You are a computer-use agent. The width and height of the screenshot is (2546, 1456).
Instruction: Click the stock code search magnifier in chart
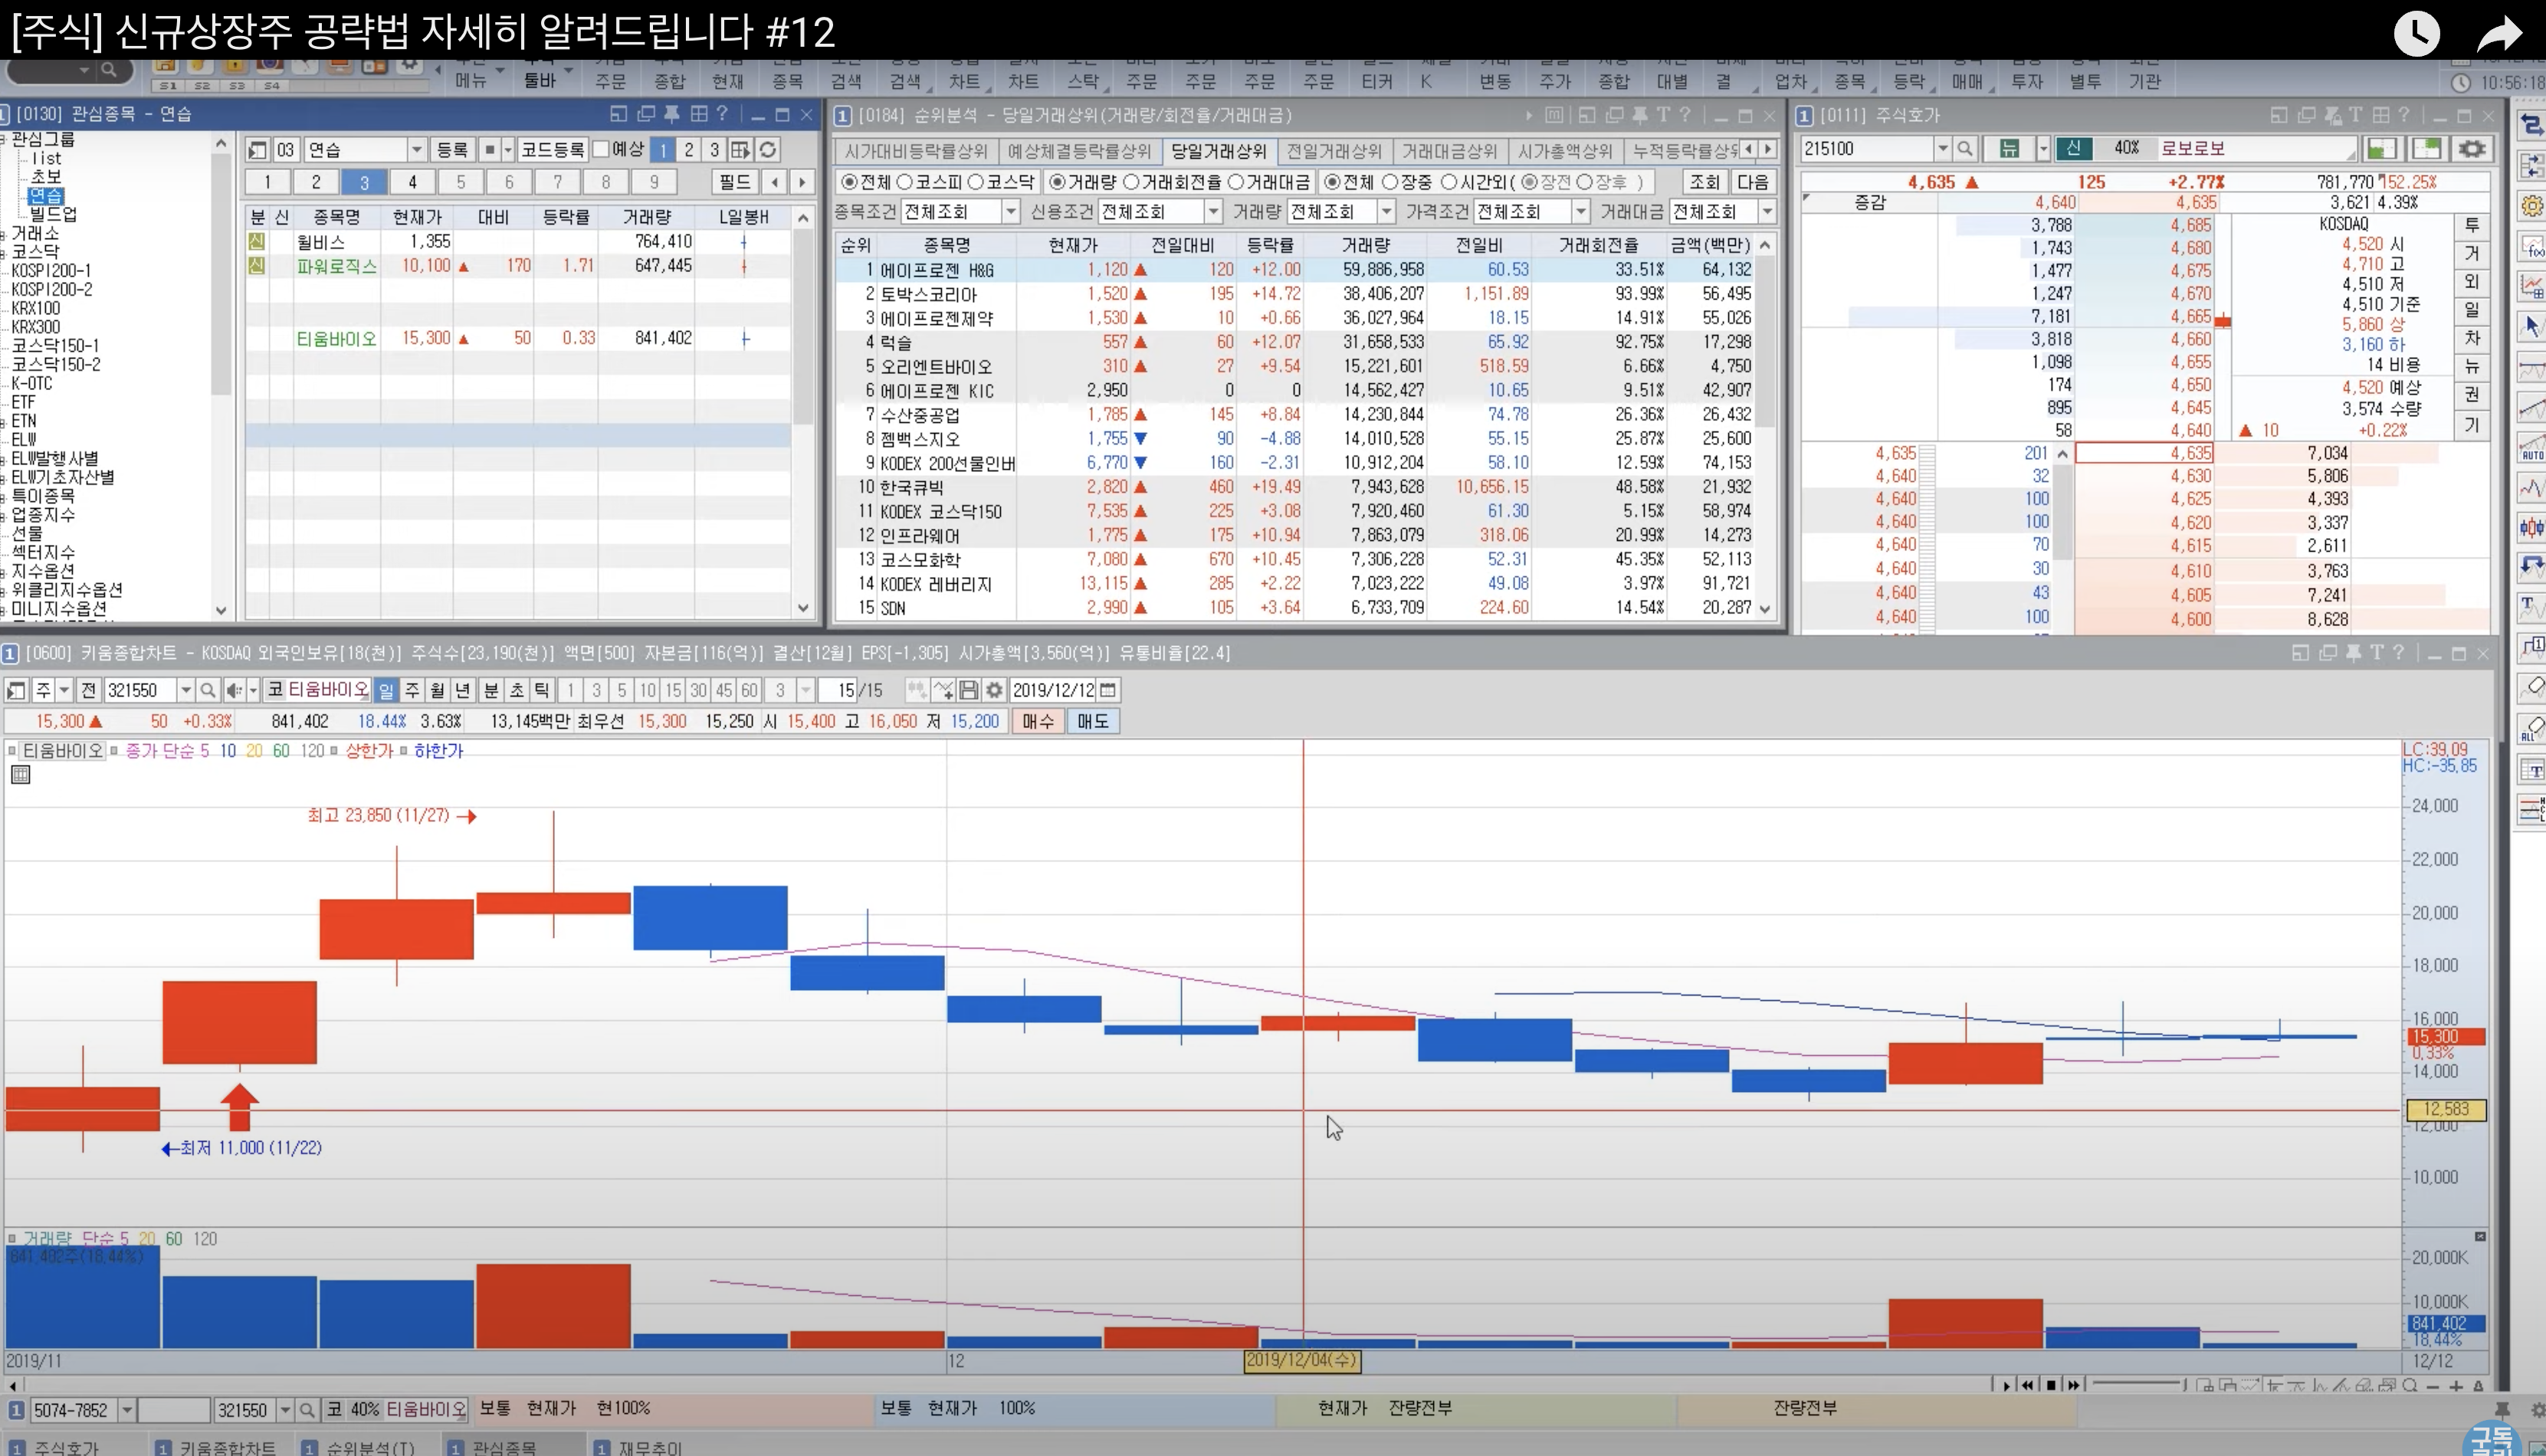pos(208,690)
